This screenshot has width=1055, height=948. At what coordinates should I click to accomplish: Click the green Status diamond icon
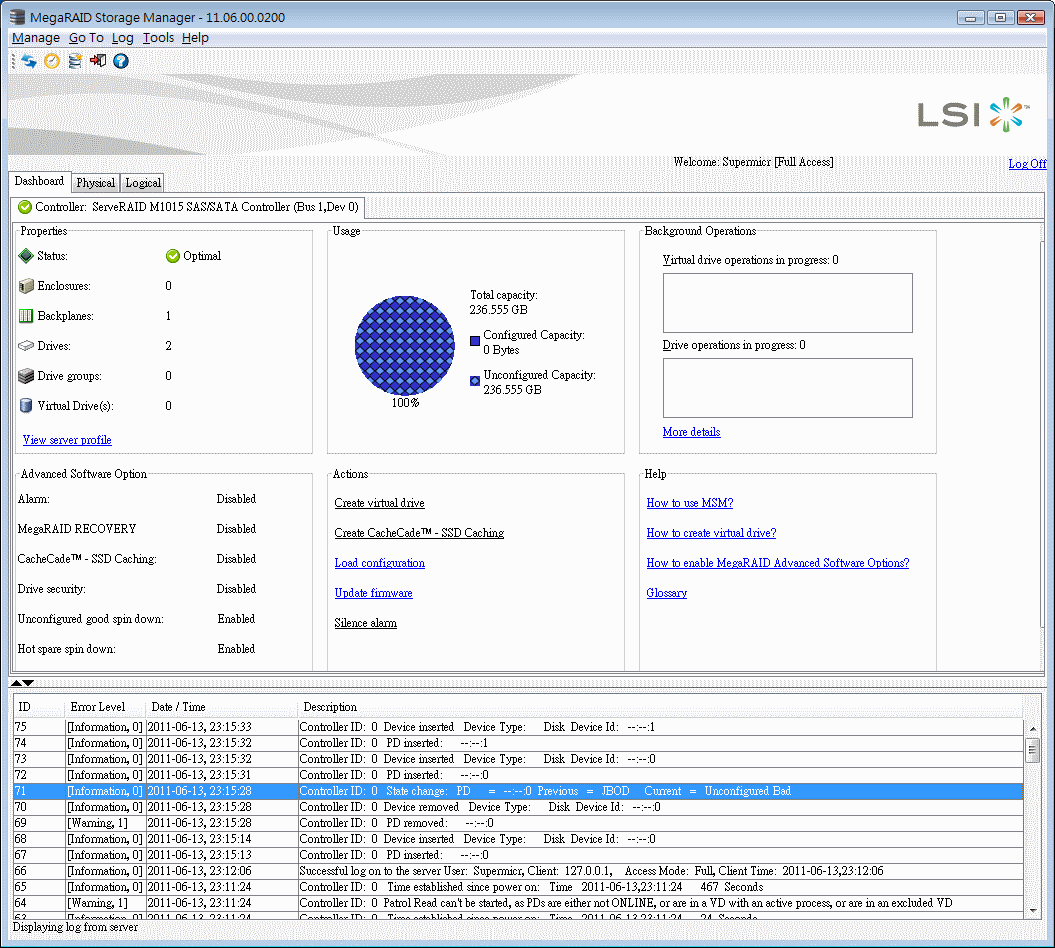tap(26, 256)
